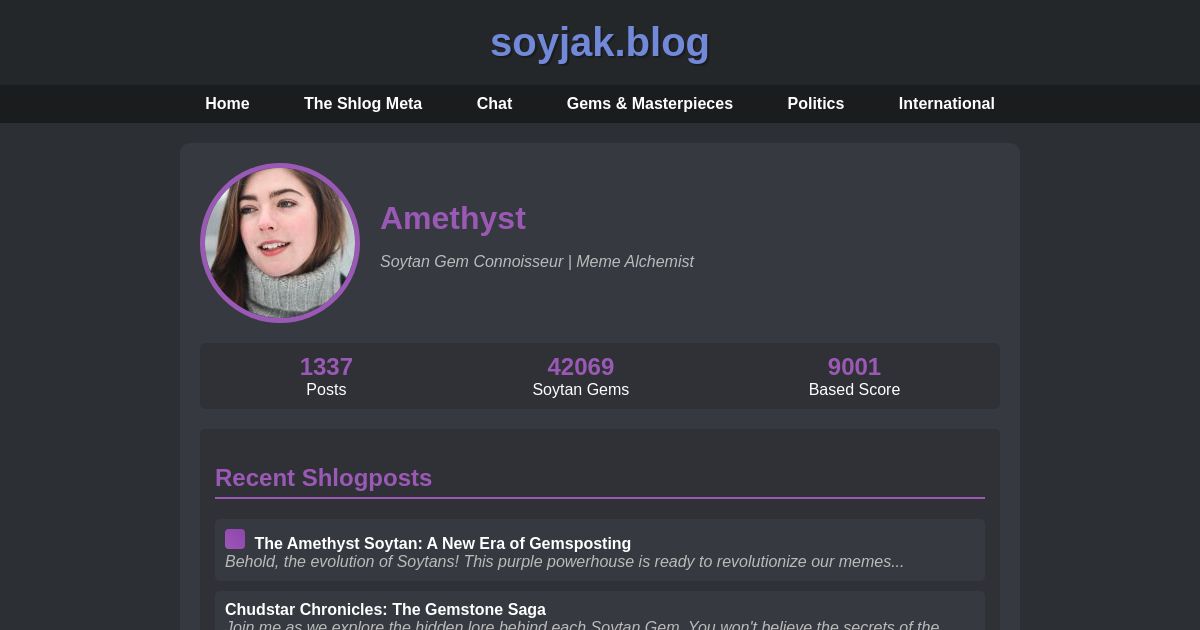Screen dimensions: 1200x630
Task: Click the purple divider under Recent Shlogposts
Action: pyautogui.click(x=600, y=497)
